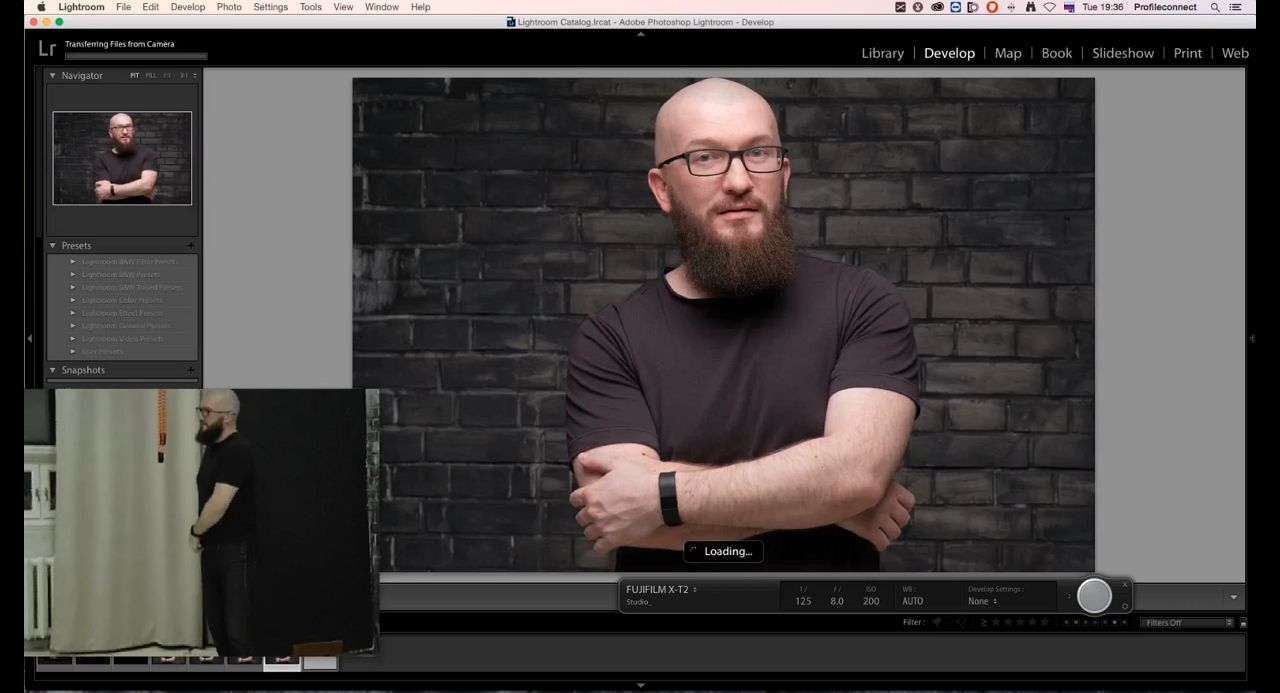Open the Web module
Viewport: 1280px width, 693px height.
[x=1235, y=53]
